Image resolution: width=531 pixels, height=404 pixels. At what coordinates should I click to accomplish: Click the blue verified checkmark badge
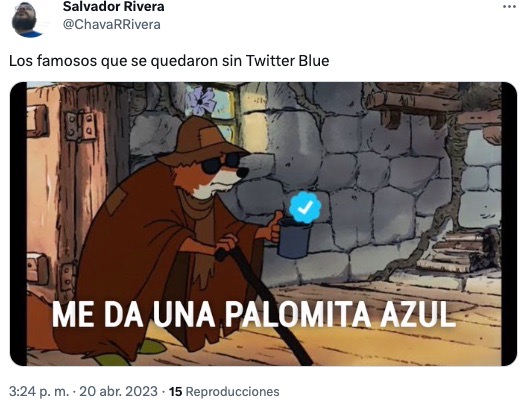pos(305,207)
